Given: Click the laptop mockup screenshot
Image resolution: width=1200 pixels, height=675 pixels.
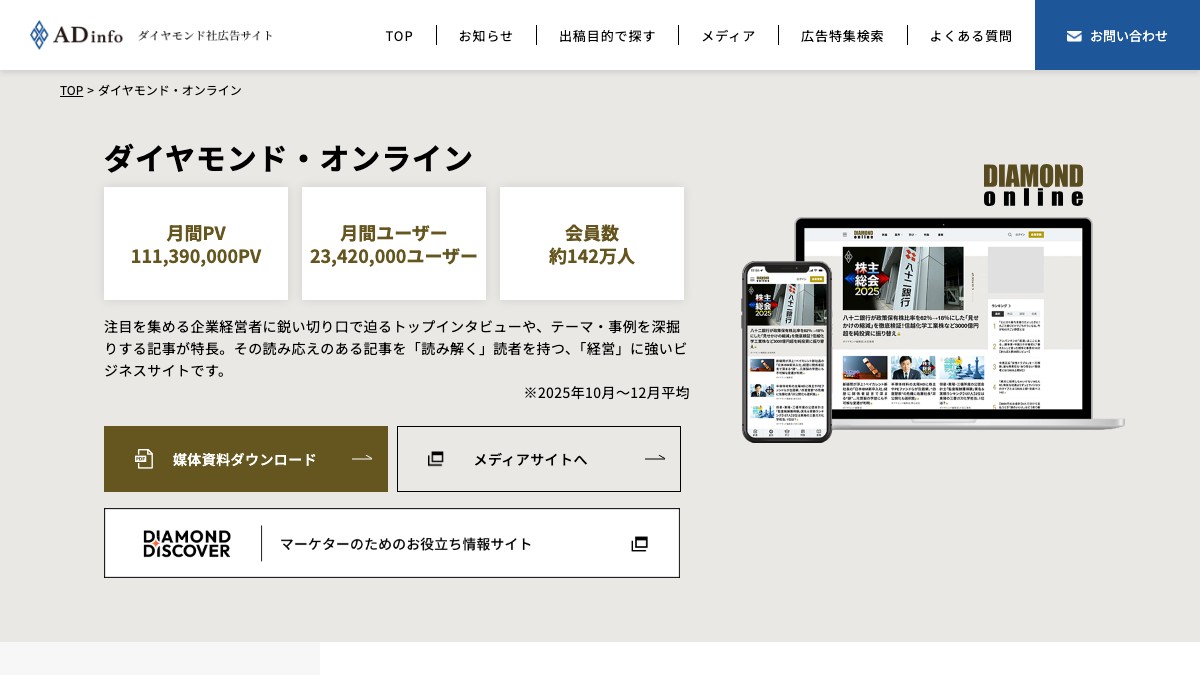Looking at the screenshot, I should point(960,323).
